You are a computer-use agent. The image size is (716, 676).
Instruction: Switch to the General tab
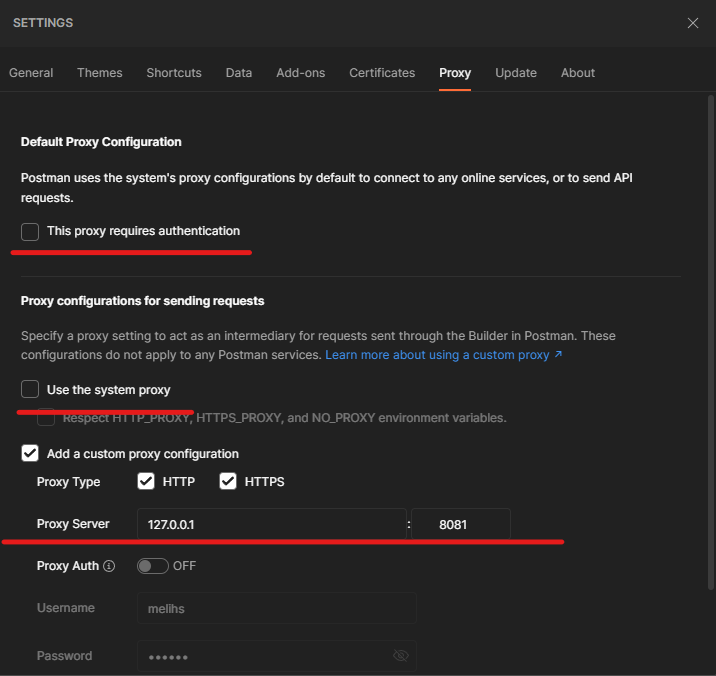pyautogui.click(x=31, y=73)
